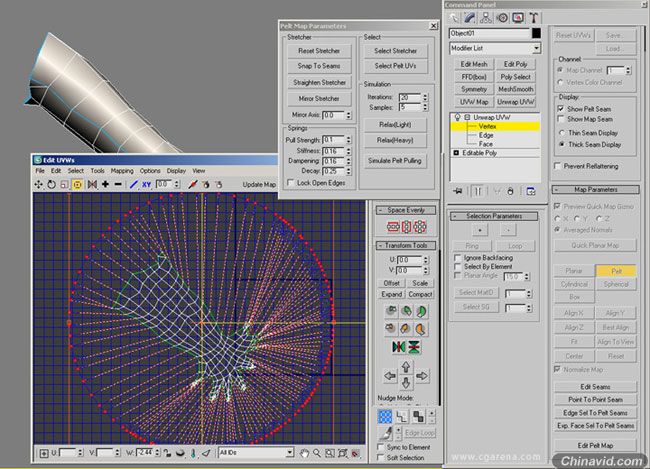Open the Select menu in Edit UVWs
This screenshot has width=650, height=469.
[x=76, y=171]
